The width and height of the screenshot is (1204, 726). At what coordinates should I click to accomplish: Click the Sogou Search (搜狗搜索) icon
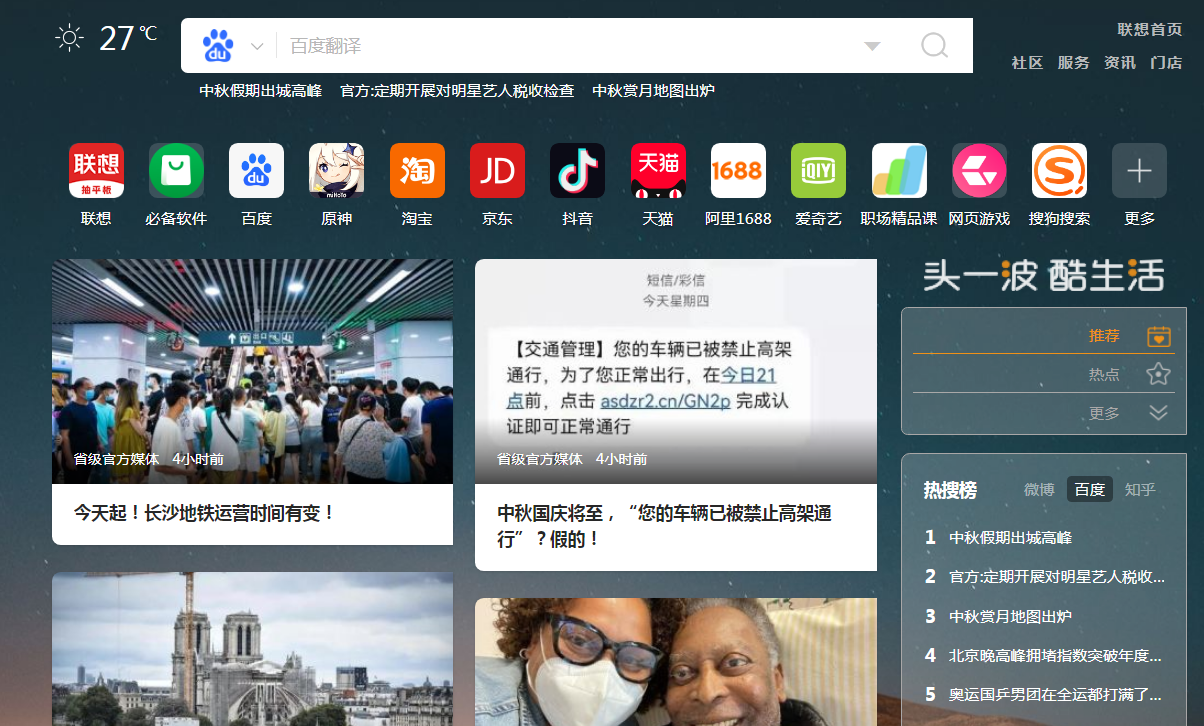(x=1059, y=171)
